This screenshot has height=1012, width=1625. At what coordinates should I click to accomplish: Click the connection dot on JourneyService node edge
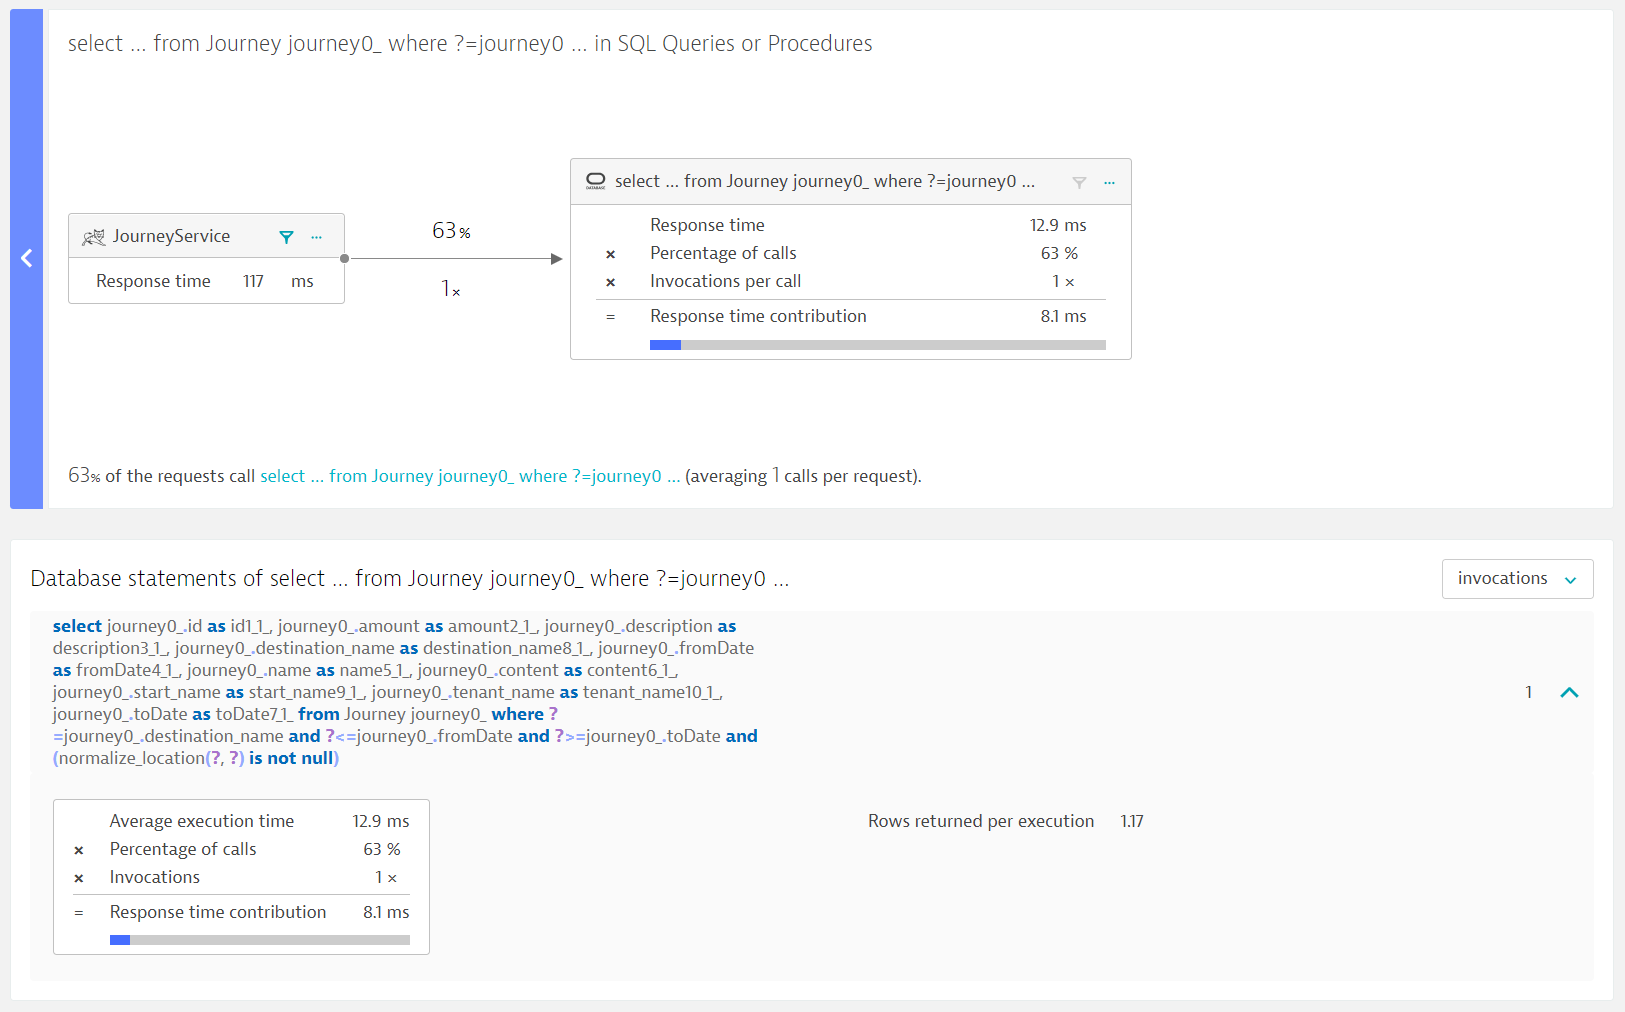coord(344,258)
